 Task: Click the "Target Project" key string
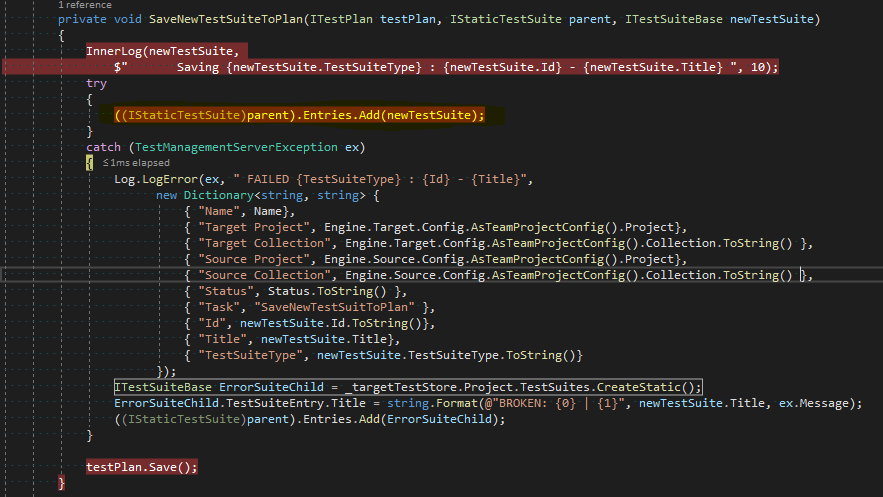pos(257,227)
